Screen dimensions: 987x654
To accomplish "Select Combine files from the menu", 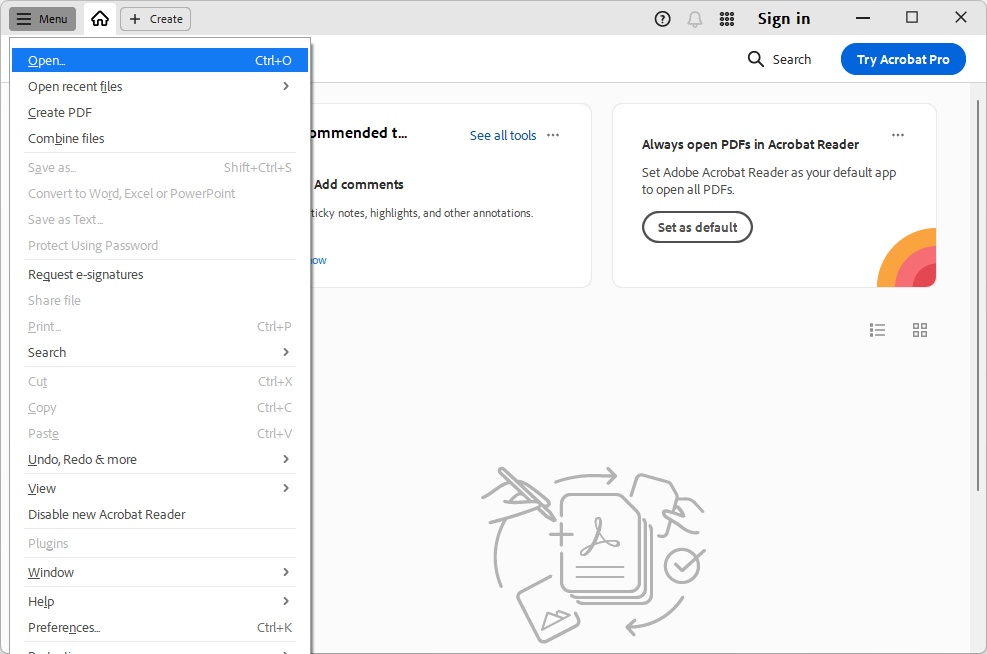I will (x=67, y=138).
